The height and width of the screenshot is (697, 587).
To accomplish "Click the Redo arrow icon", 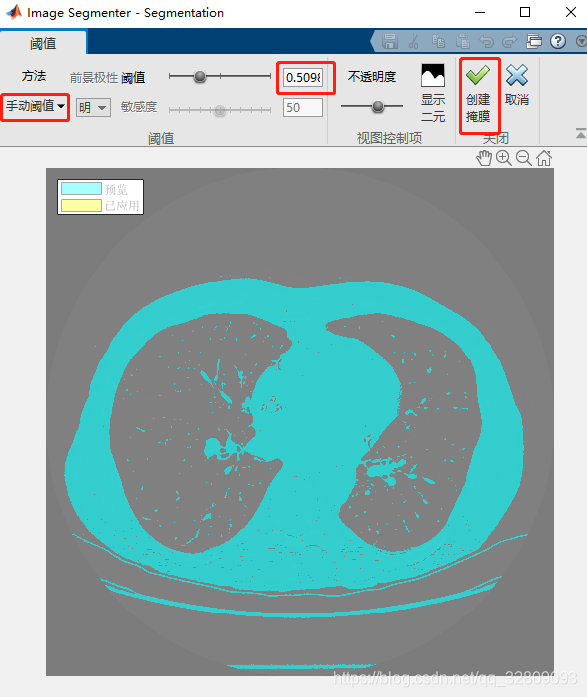I will (x=510, y=41).
